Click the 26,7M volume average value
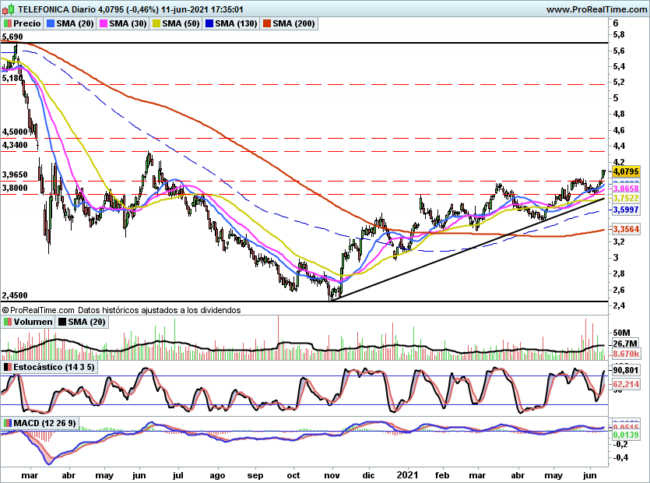Image resolution: width=650 pixels, height=483 pixels. click(x=625, y=344)
